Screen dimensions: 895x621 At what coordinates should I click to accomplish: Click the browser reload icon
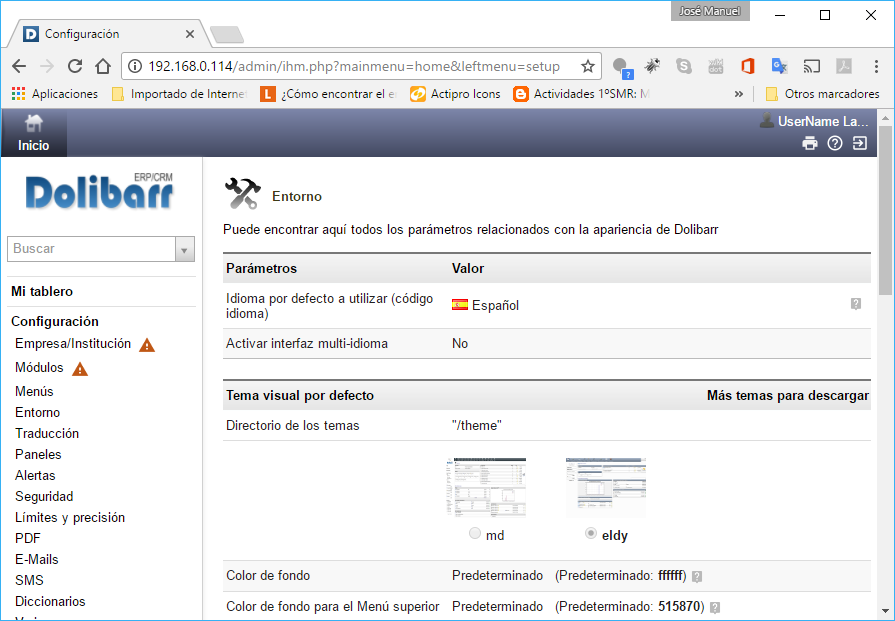click(75, 67)
